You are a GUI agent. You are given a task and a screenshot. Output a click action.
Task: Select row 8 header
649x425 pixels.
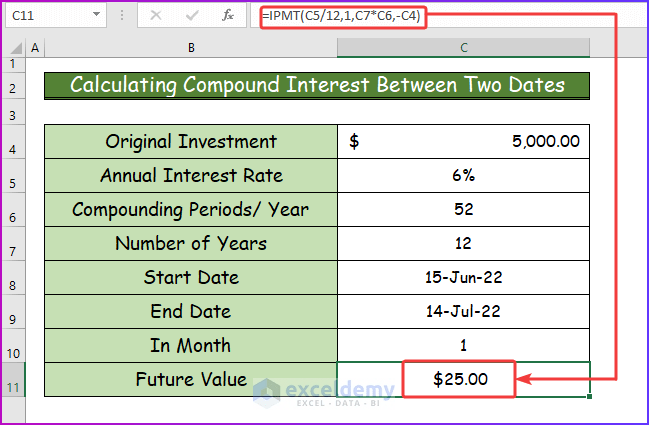tap(13, 277)
